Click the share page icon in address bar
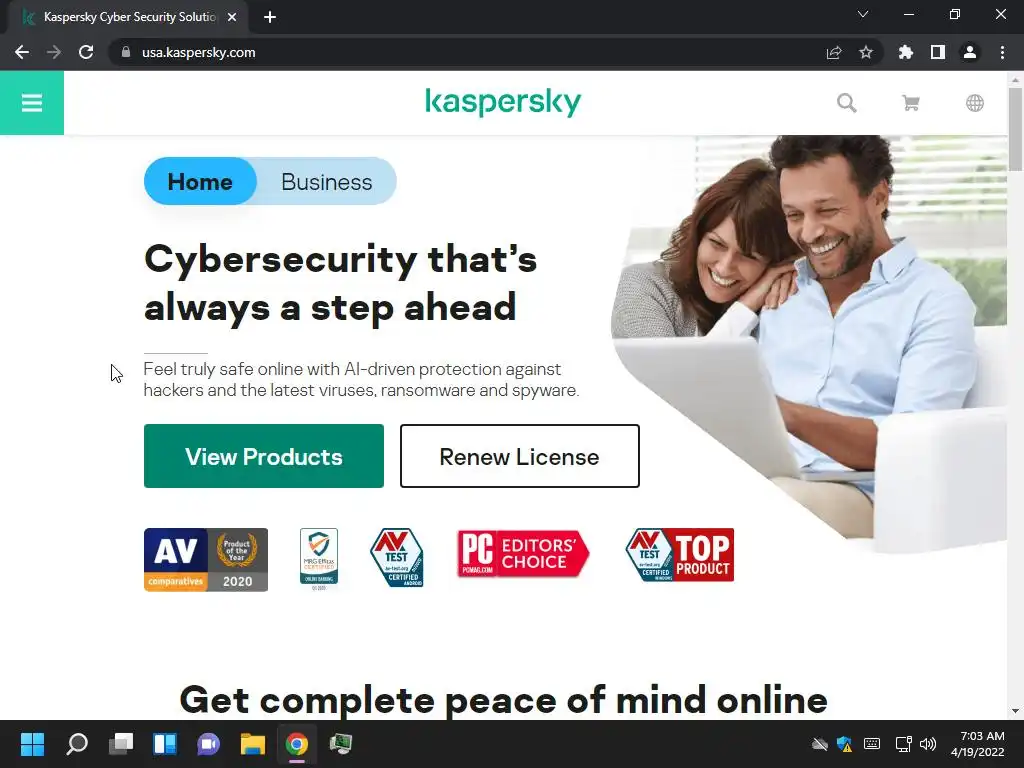Viewport: 1024px width, 768px height. point(833,52)
